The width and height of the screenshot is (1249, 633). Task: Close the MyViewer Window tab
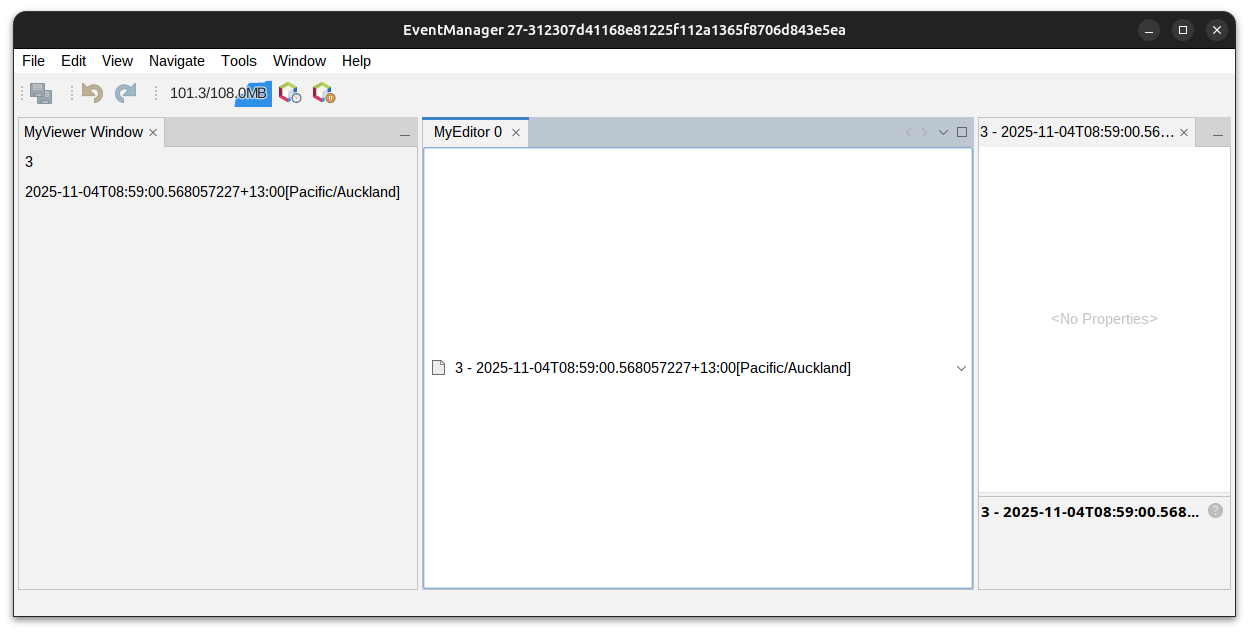pos(153,132)
